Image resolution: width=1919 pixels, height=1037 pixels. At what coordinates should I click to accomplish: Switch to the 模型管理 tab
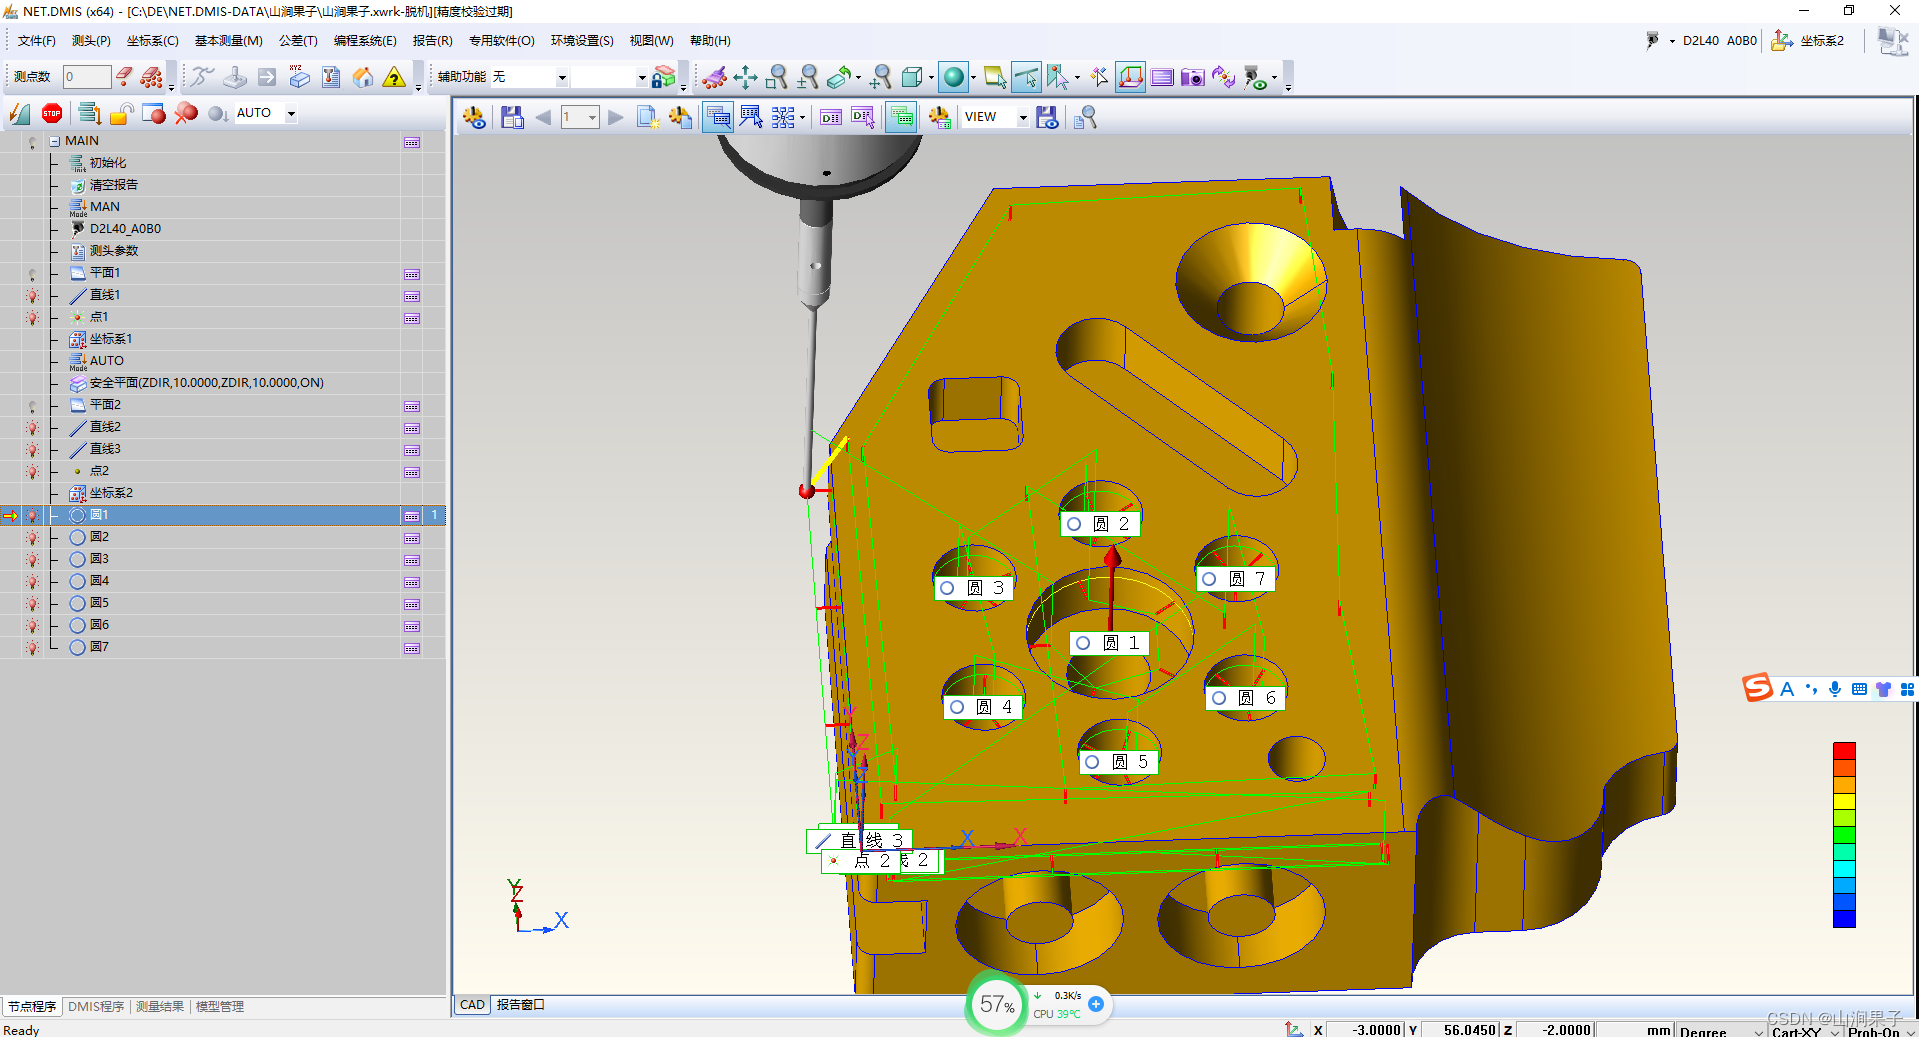[x=220, y=1006]
